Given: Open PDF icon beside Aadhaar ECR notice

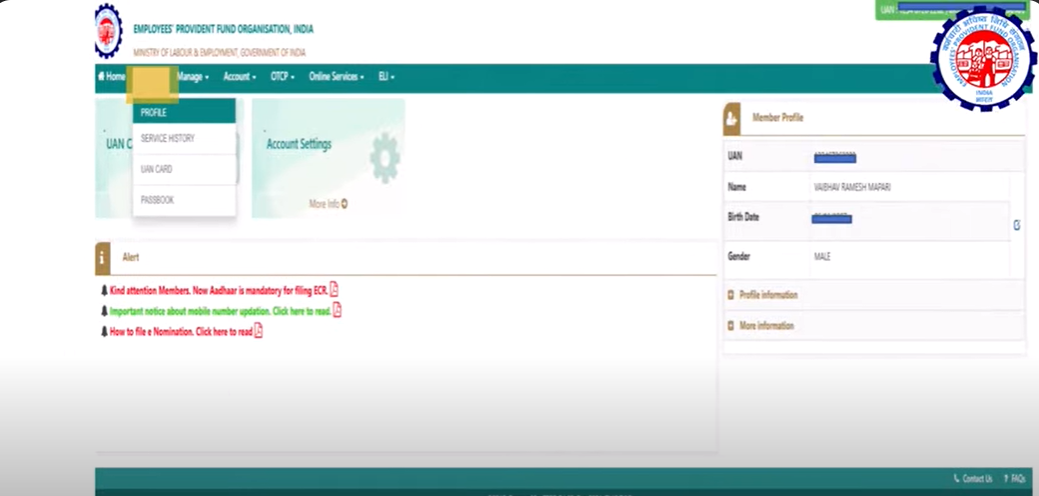Looking at the screenshot, I should [x=334, y=289].
